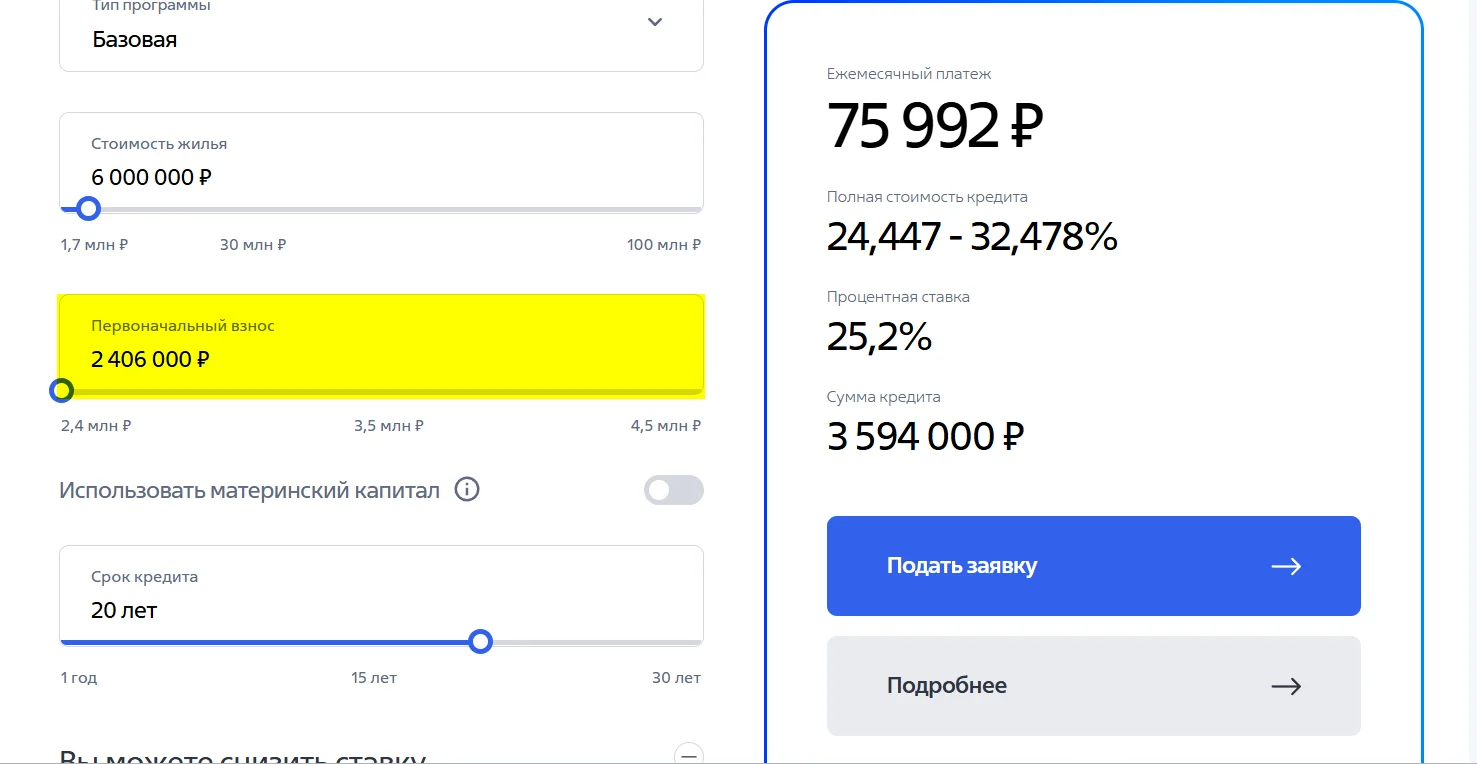Open the Тип программы dropdown chevron

(655, 22)
